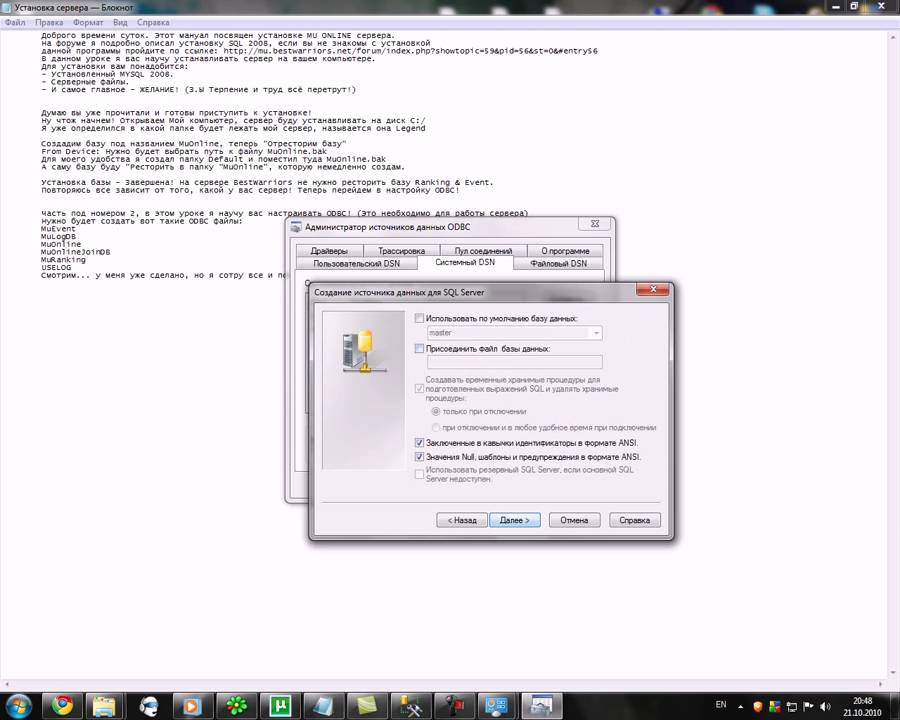The width and height of the screenshot is (900, 720).
Task: Open Windows Explorer folder icon in taskbar
Action: tap(104, 705)
